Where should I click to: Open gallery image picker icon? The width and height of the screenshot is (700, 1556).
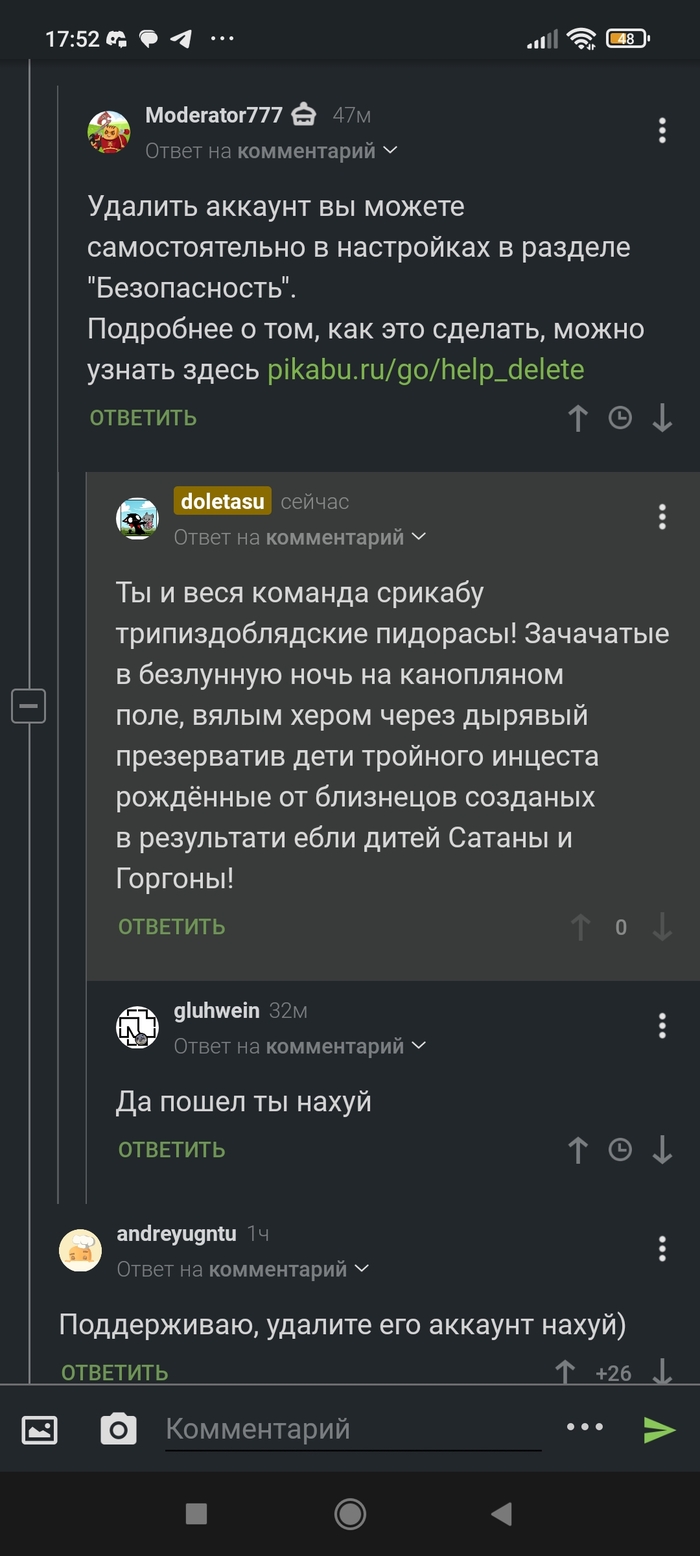[x=40, y=1429]
